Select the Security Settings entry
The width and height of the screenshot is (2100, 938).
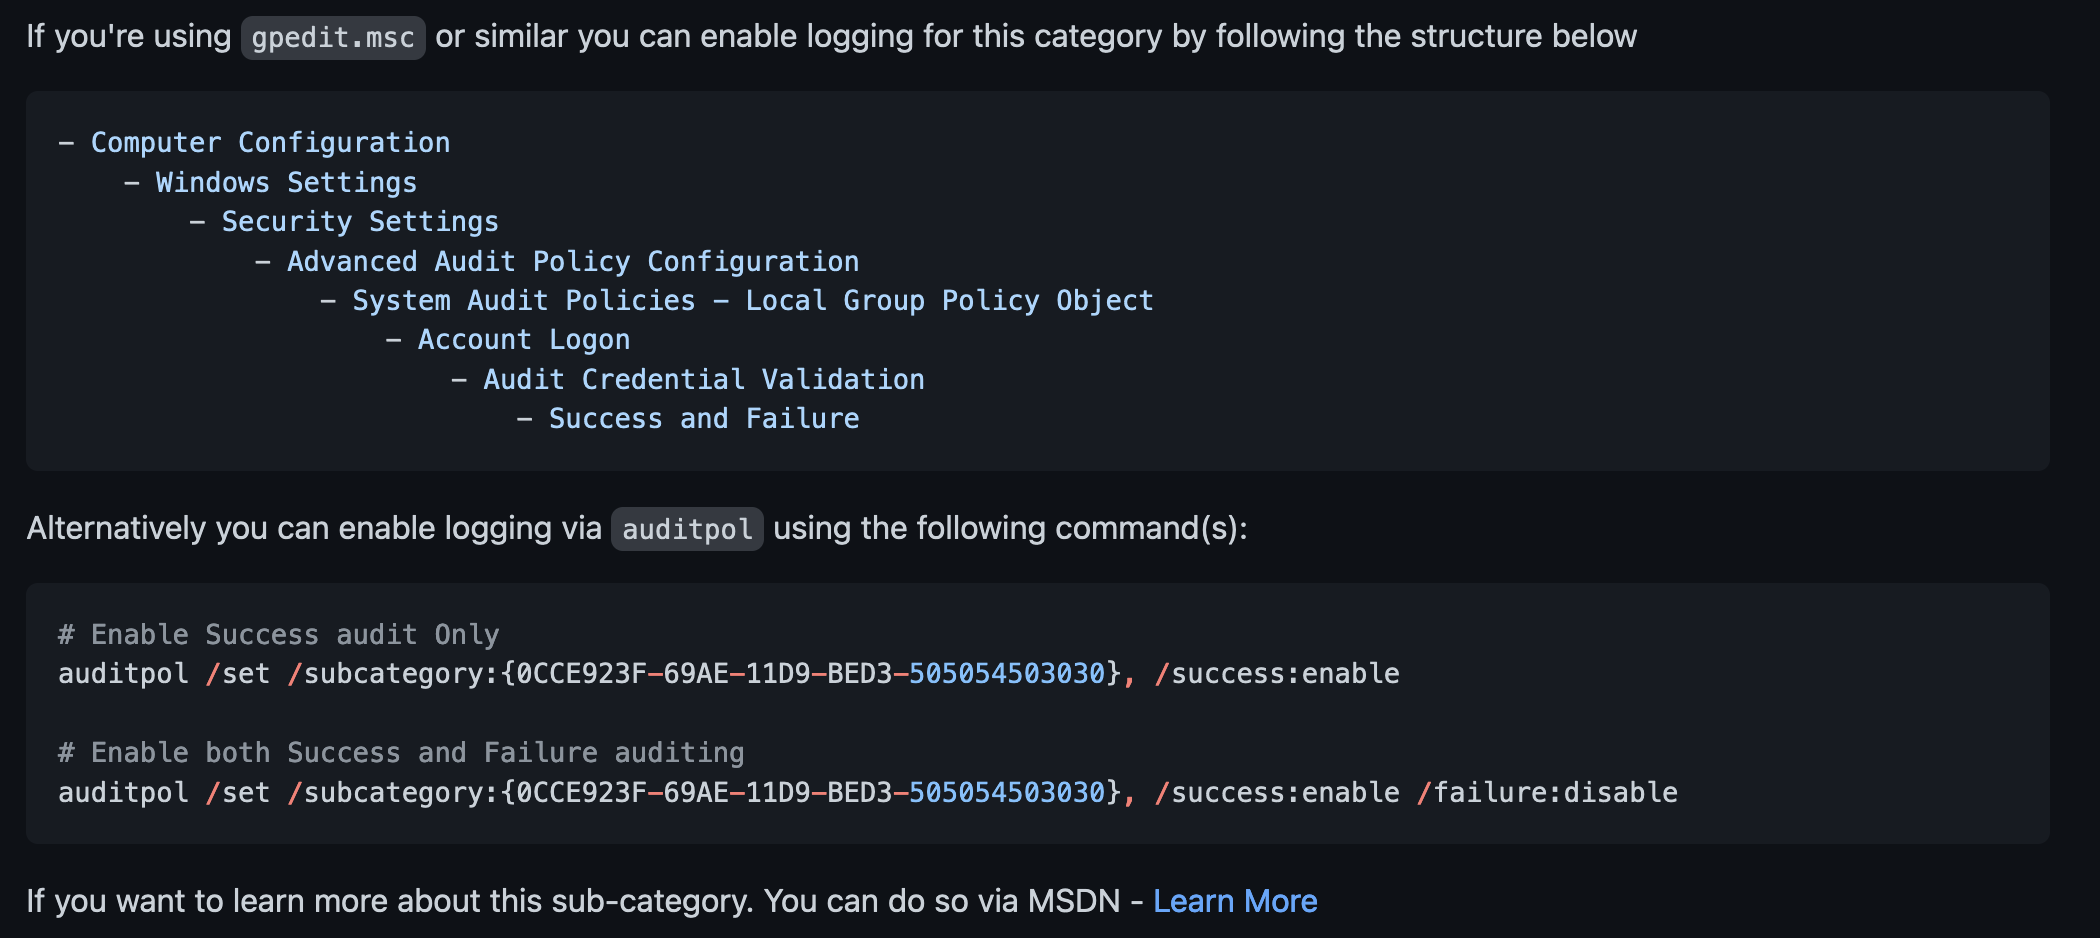pos(360,222)
